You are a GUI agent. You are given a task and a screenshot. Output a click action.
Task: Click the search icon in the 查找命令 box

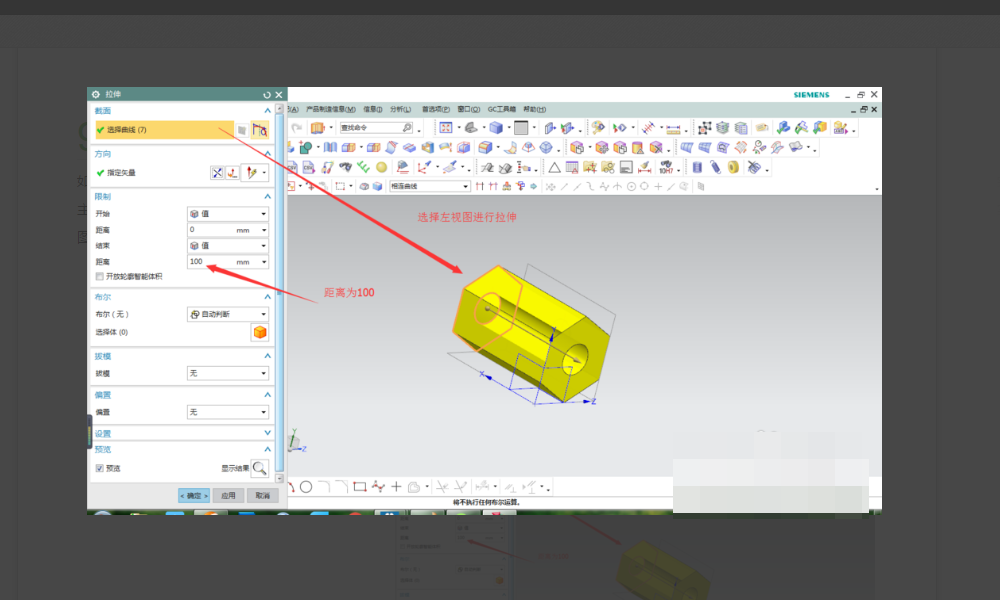tap(406, 128)
